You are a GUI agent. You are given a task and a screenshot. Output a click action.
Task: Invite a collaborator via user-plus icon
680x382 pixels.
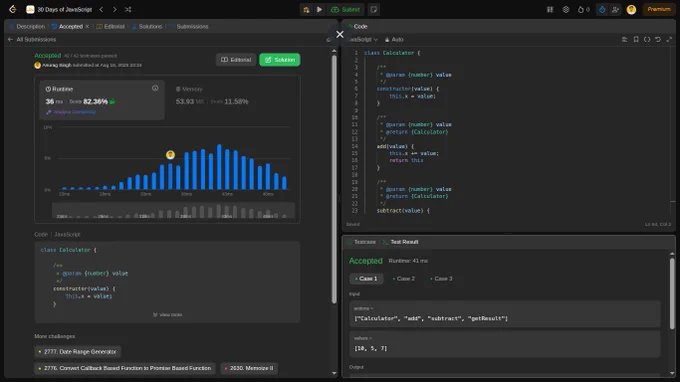pyautogui.click(x=615, y=9)
